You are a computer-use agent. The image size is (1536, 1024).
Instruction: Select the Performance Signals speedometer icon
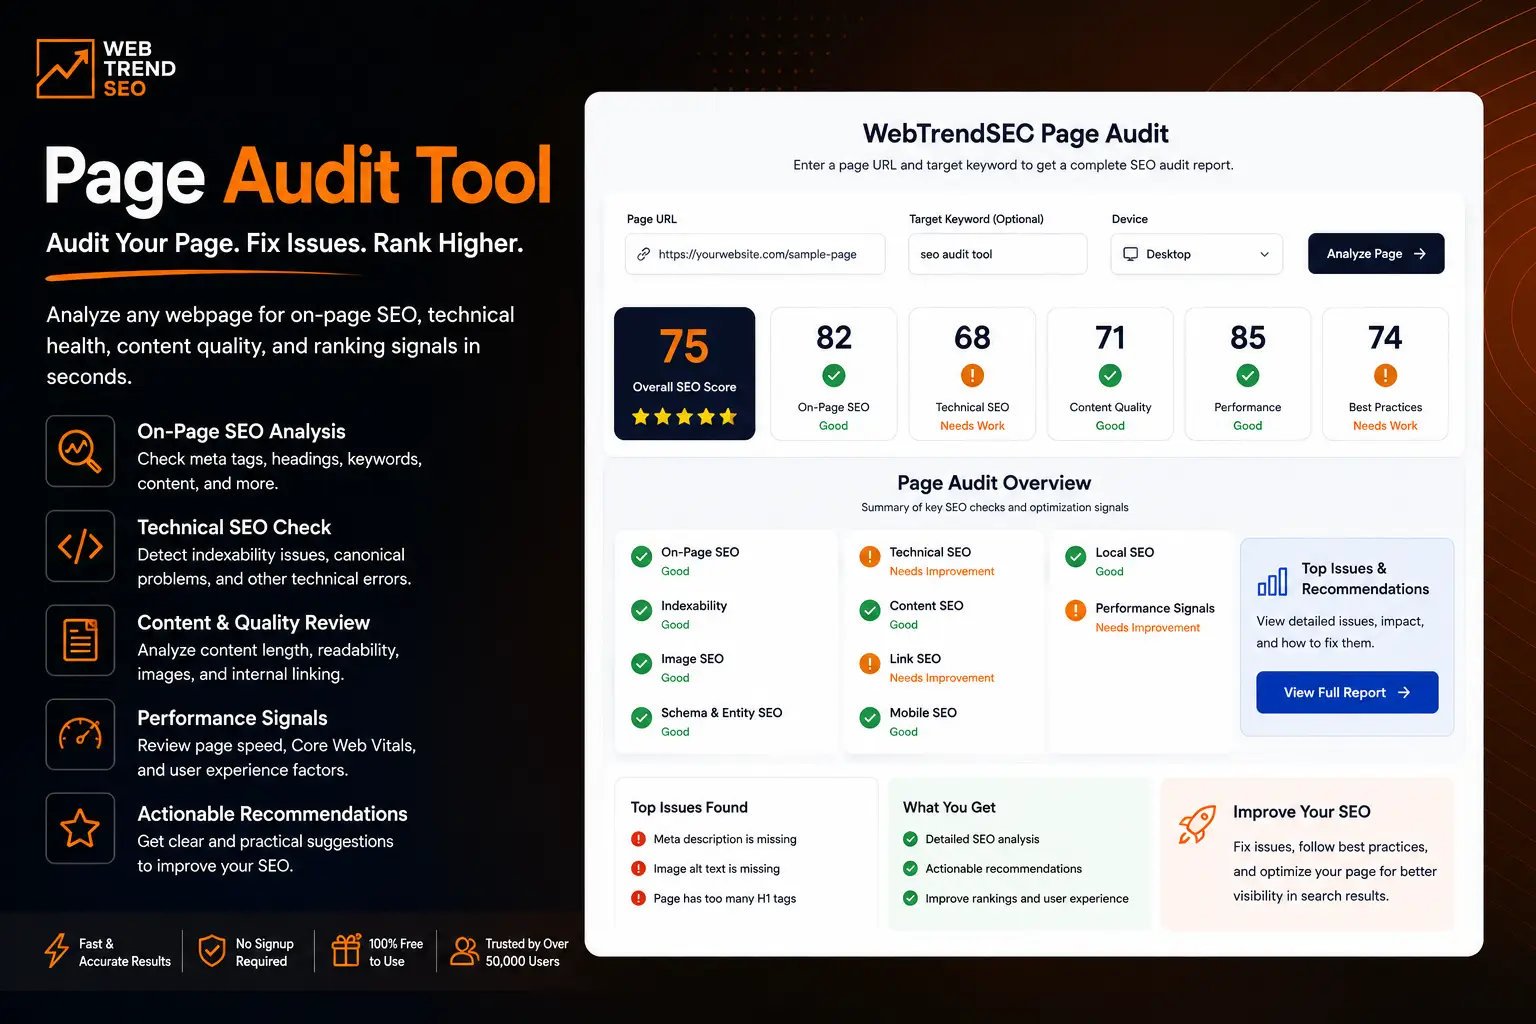tap(80, 734)
